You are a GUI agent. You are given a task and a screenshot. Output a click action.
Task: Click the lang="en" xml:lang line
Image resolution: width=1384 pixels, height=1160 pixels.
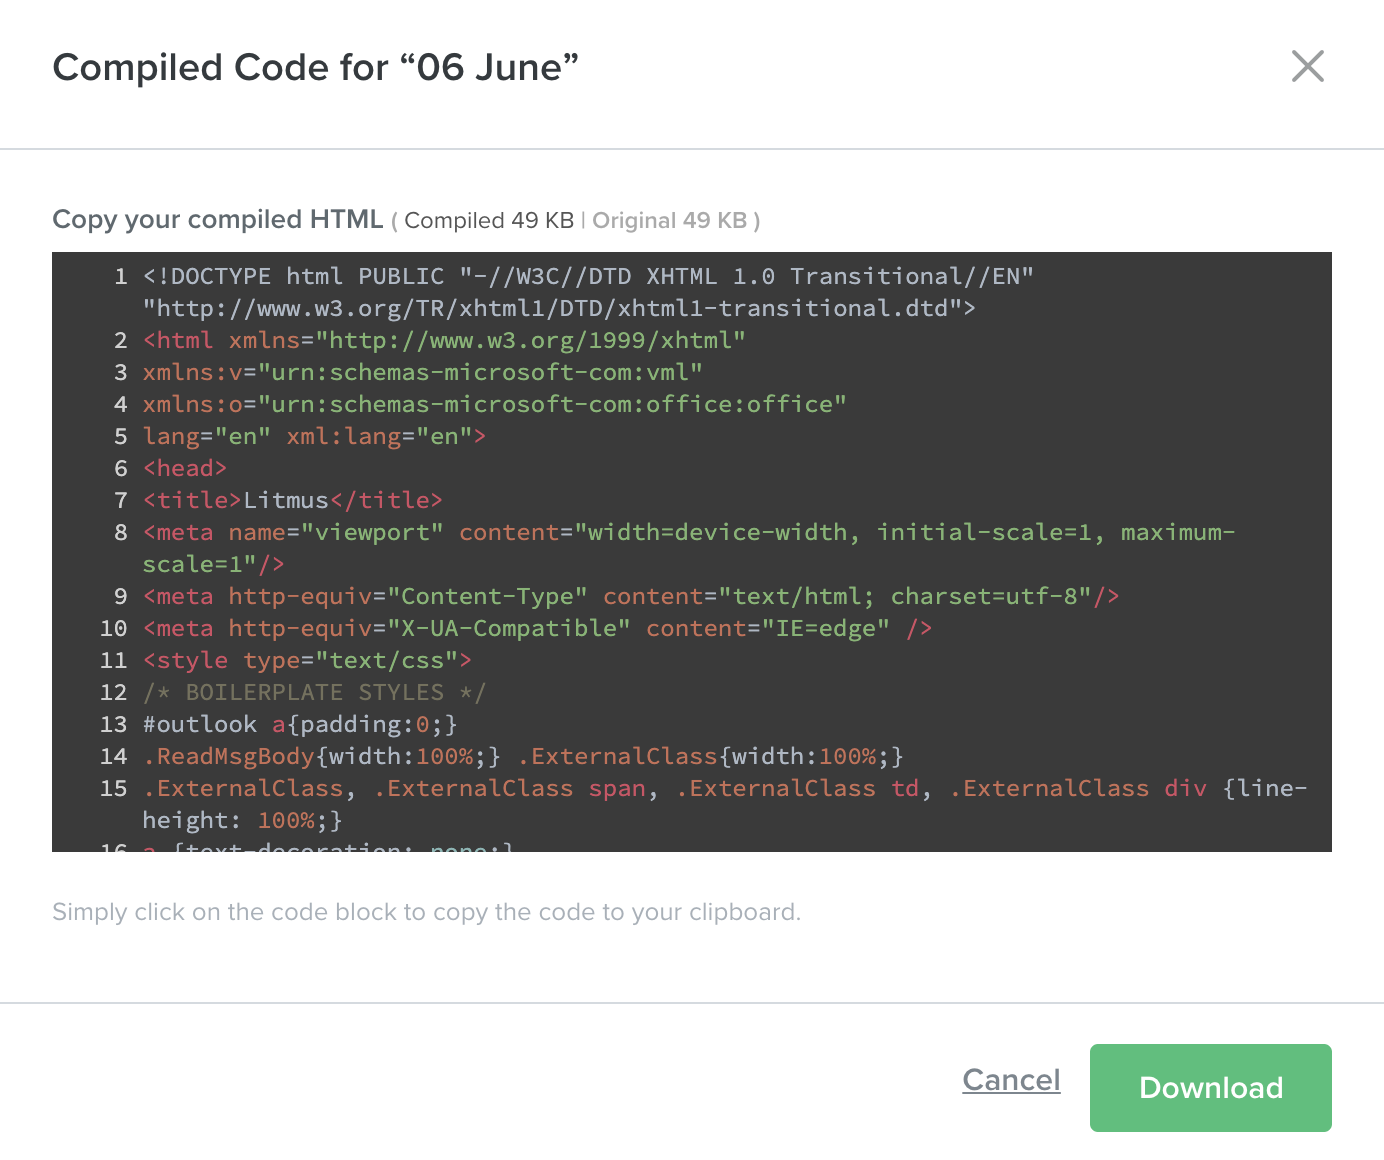[x=314, y=436]
